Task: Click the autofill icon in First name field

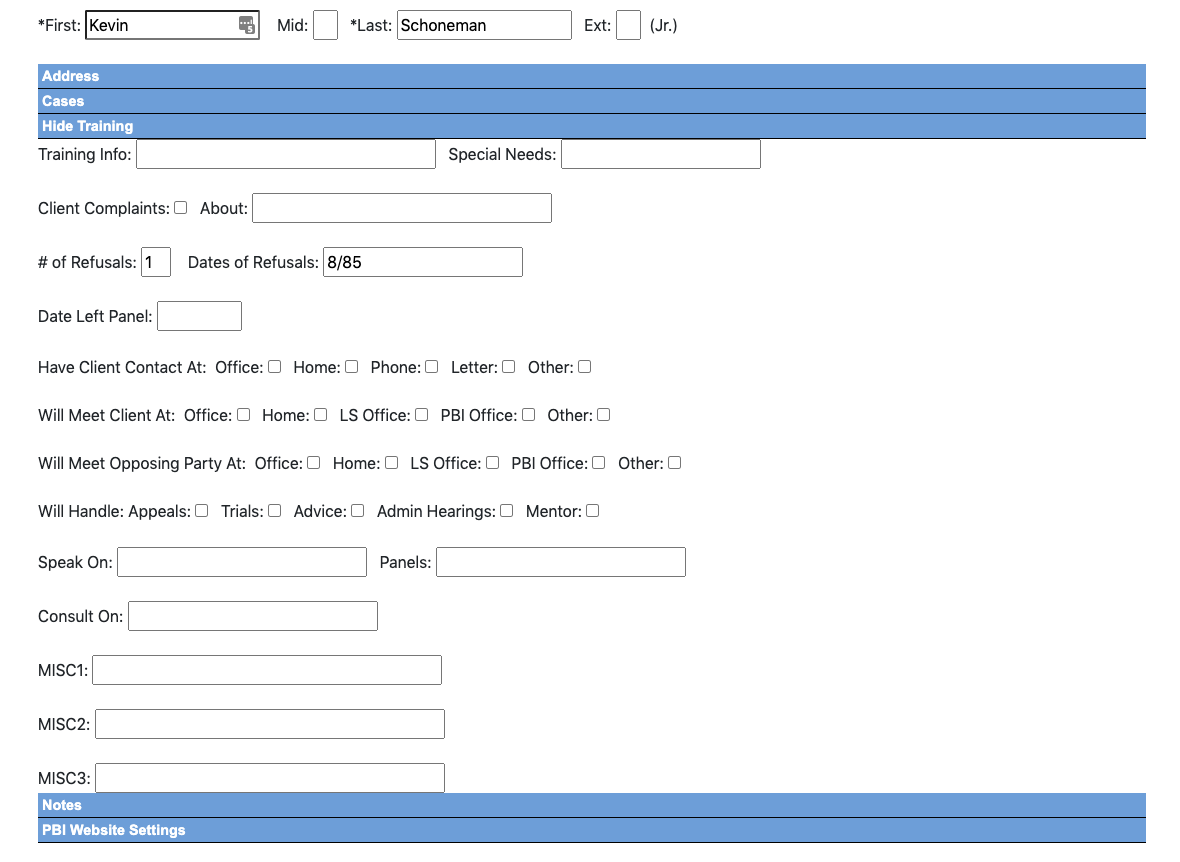Action: (246, 25)
